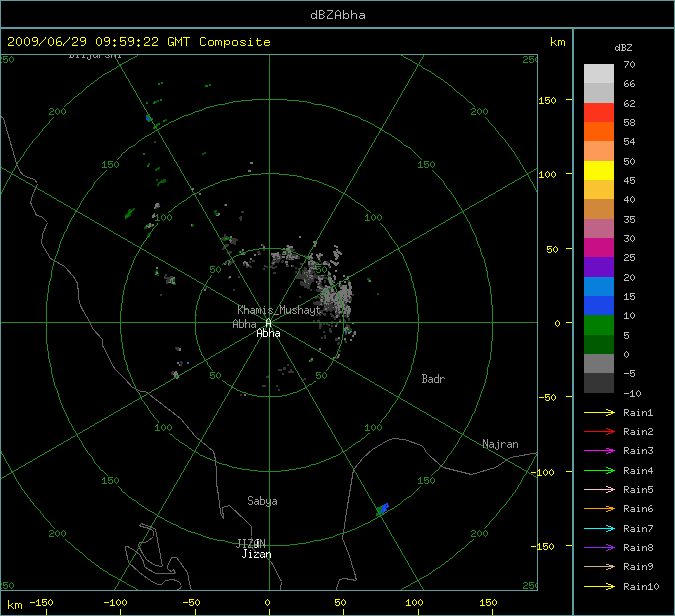Select the purple 20-25 dBZ swatch
This screenshot has height=616, width=675.
pyautogui.click(x=599, y=267)
